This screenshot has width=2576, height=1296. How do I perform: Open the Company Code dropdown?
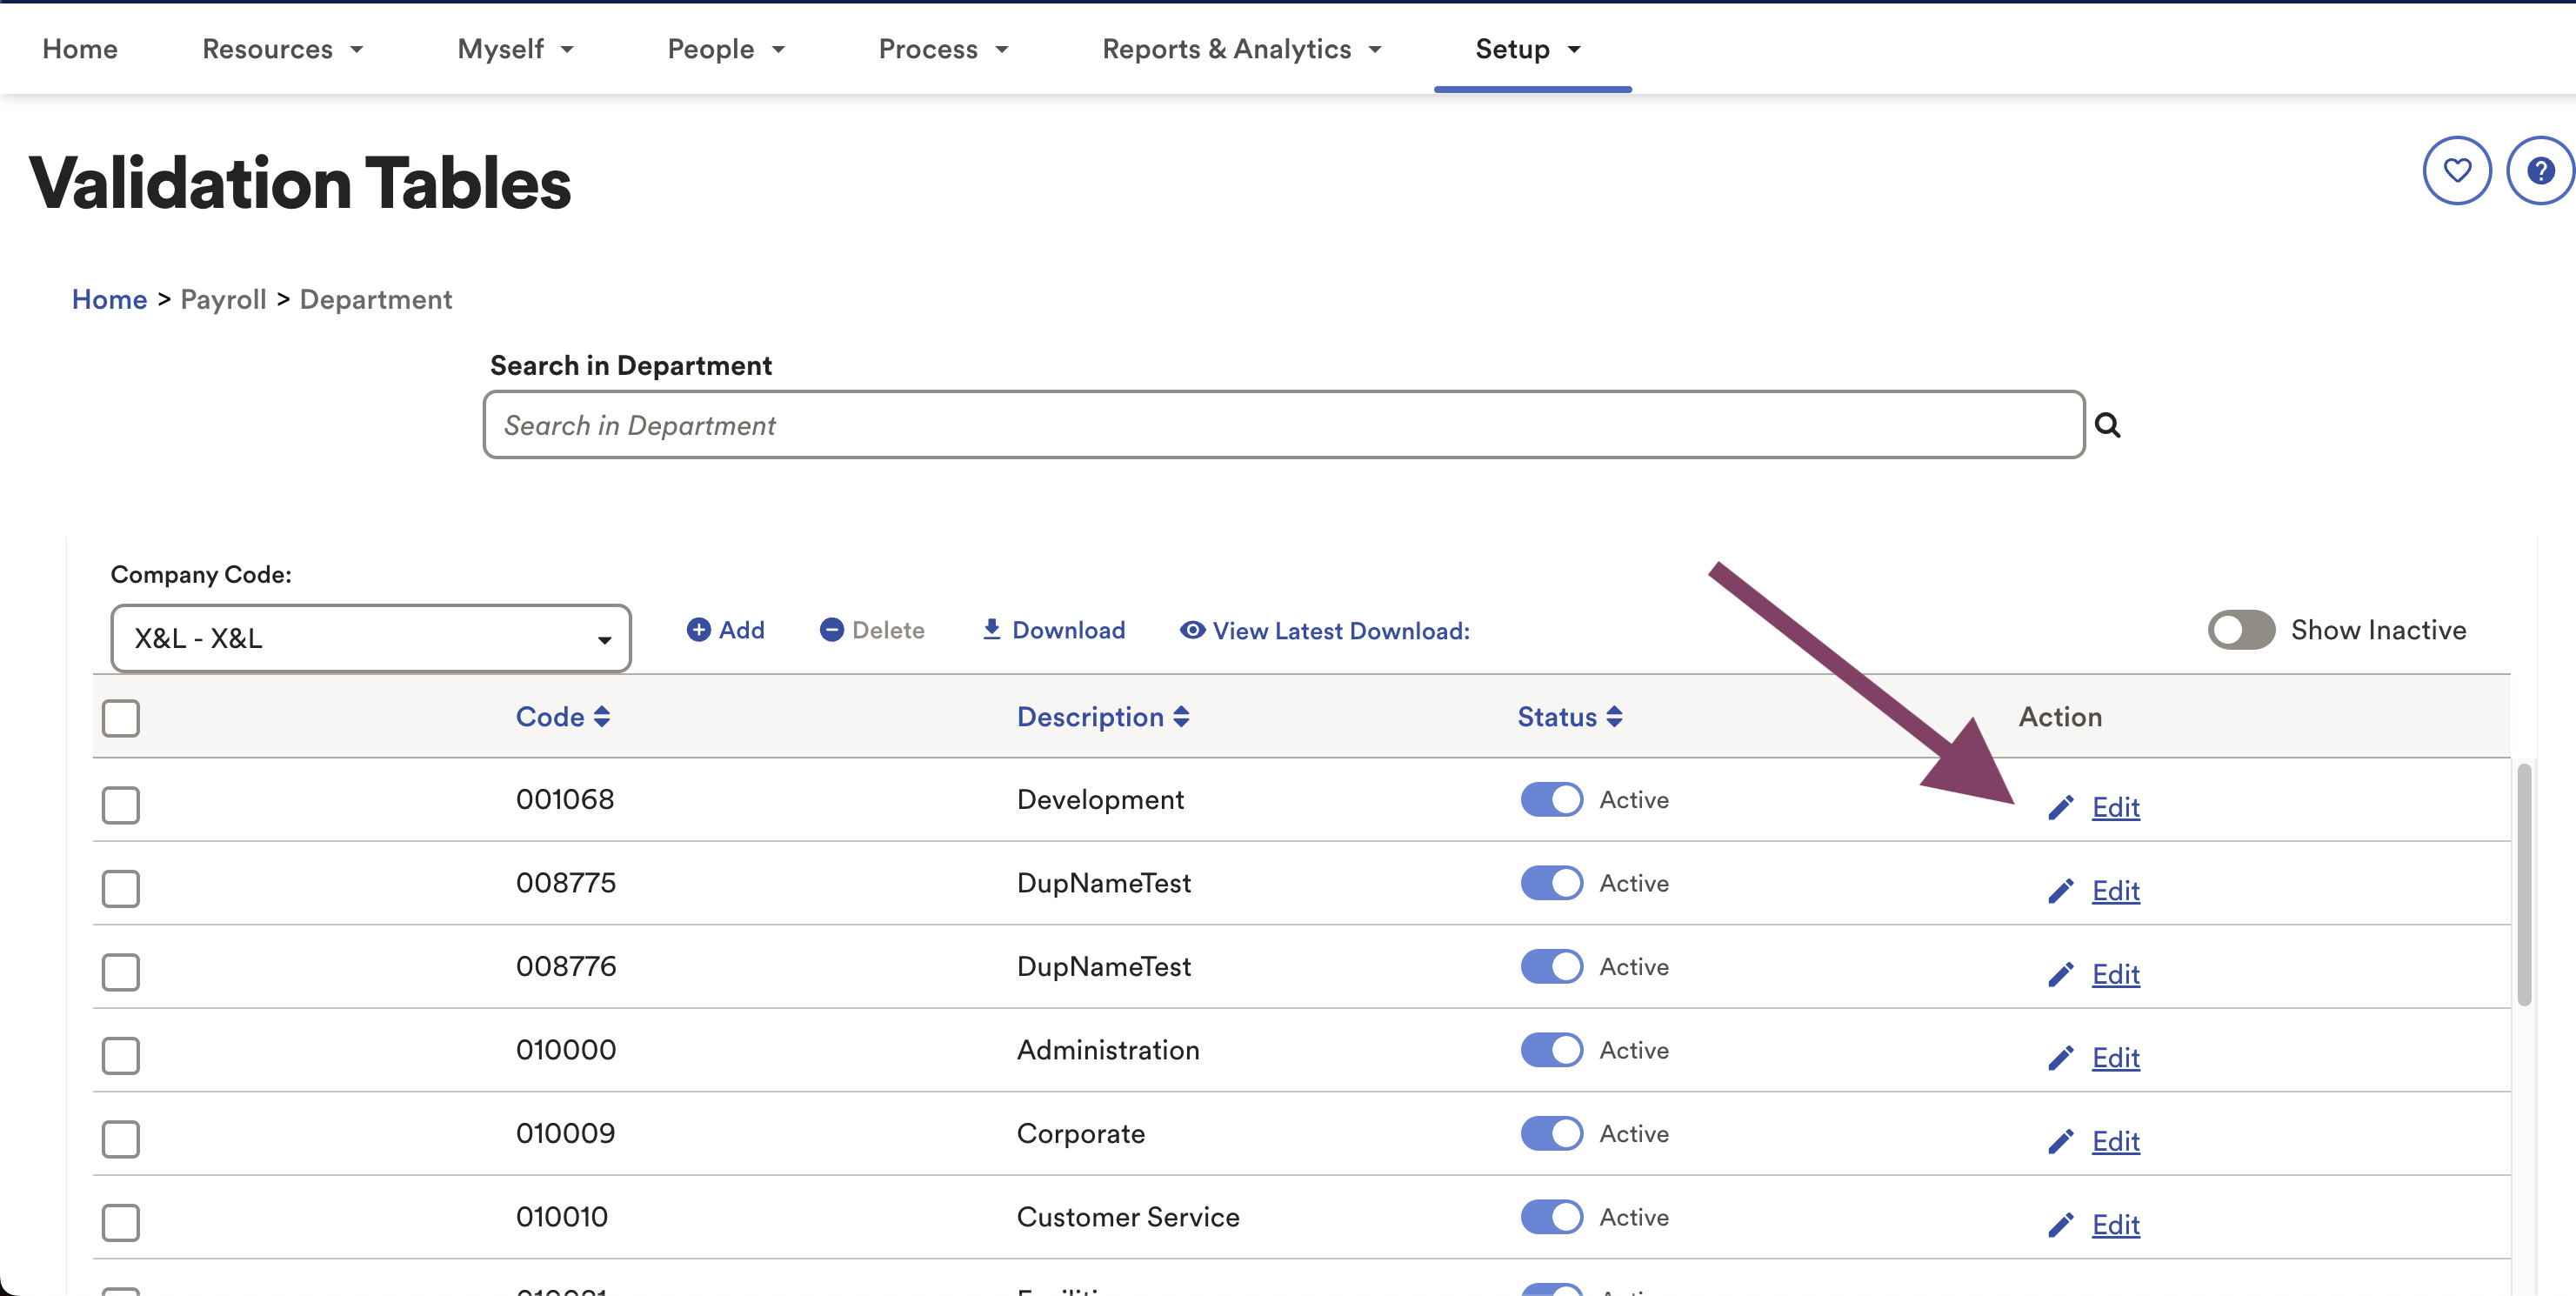click(371, 638)
